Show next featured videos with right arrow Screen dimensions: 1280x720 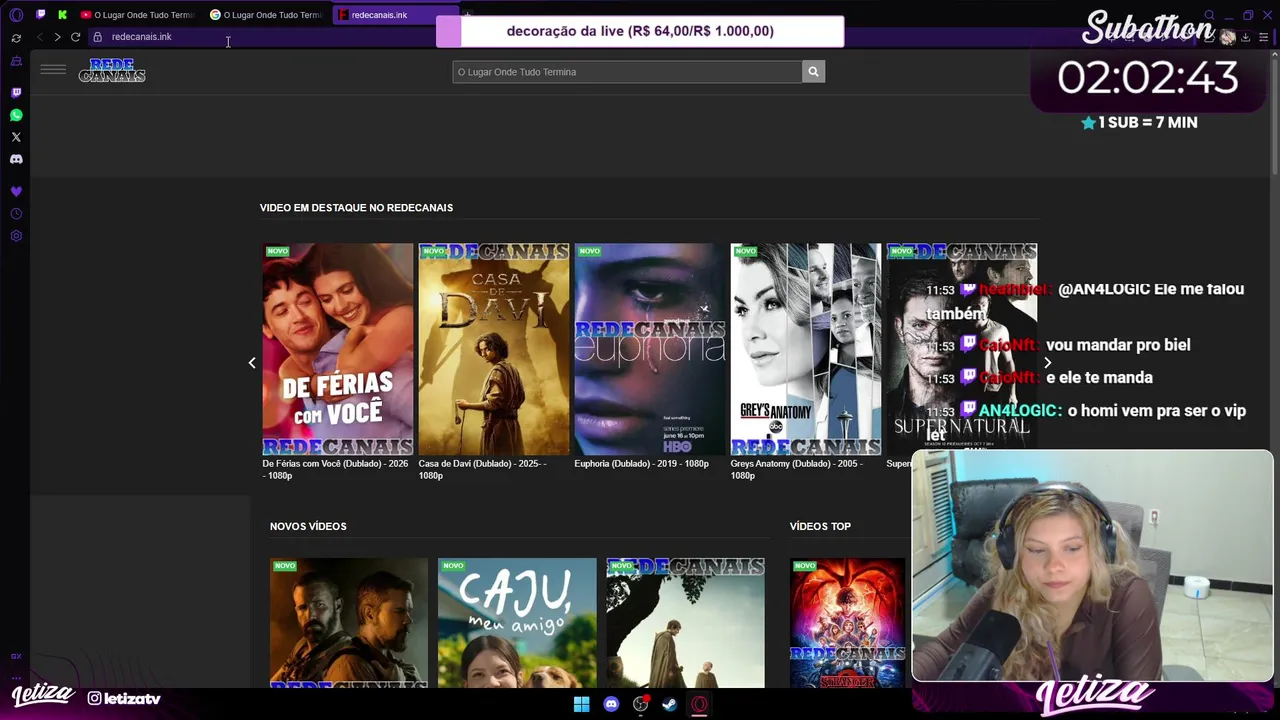pos(1047,363)
